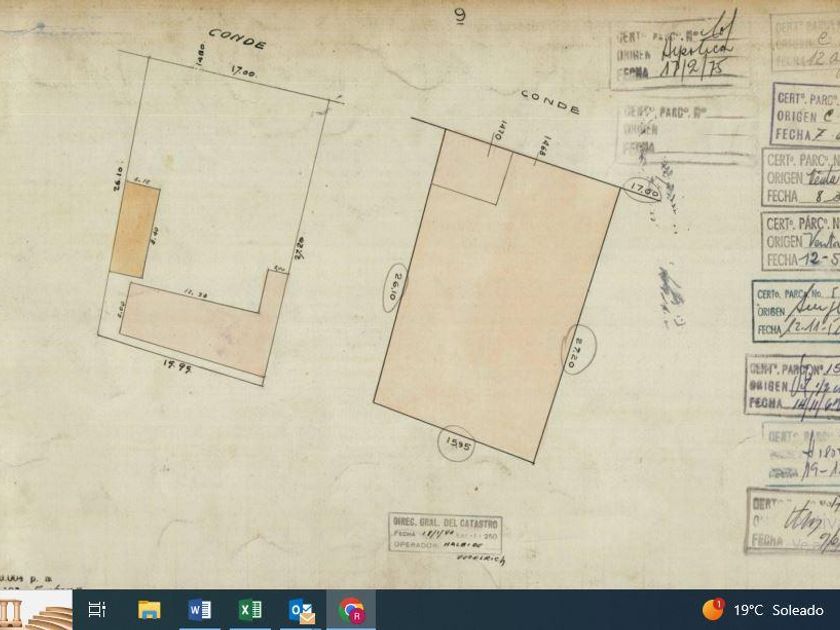Image resolution: width=840 pixels, height=630 pixels.
Task: Click the circled 1700 measurement
Action: [643, 187]
